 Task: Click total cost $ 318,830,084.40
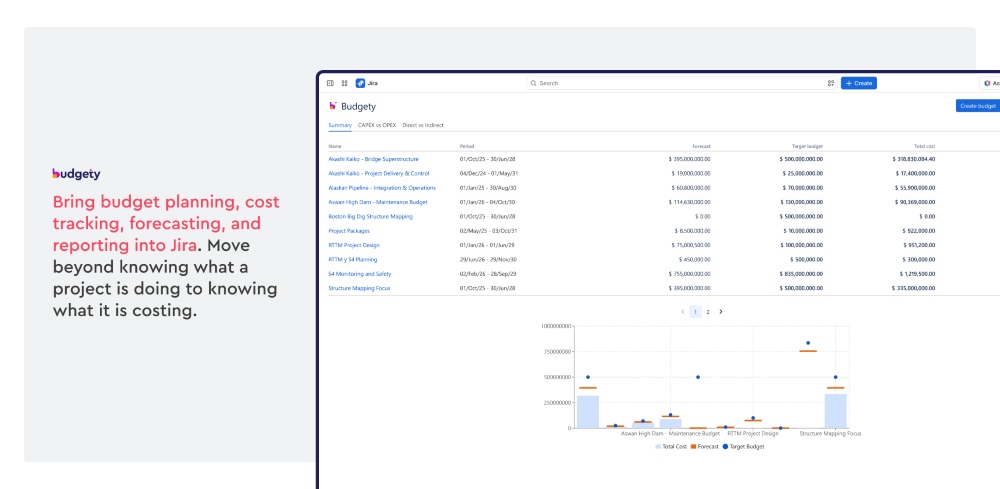pyautogui.click(x=914, y=159)
